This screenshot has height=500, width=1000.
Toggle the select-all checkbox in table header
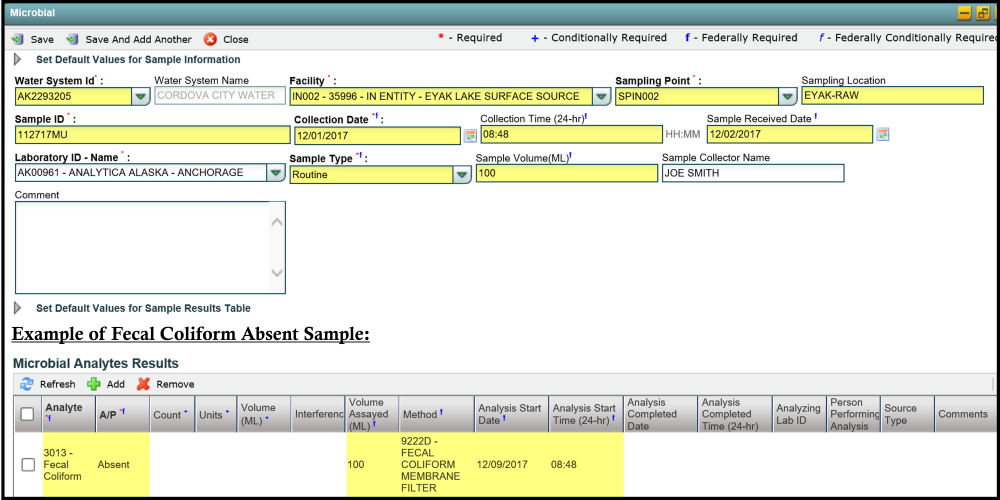[28, 414]
